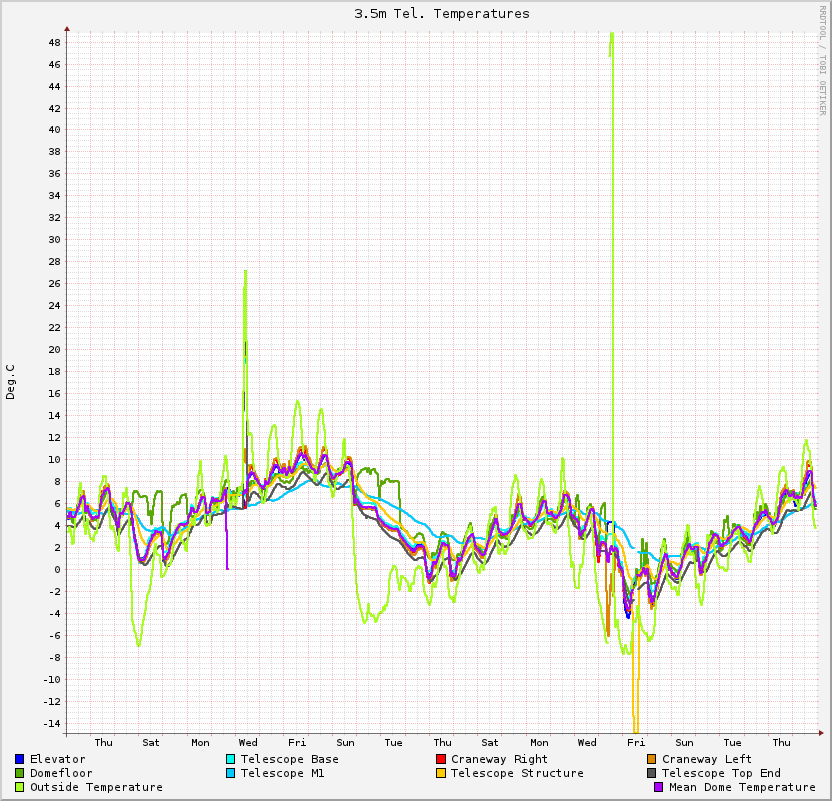832x801 pixels.
Task: Click the 0 tick label on y-axis
Action: point(57,569)
